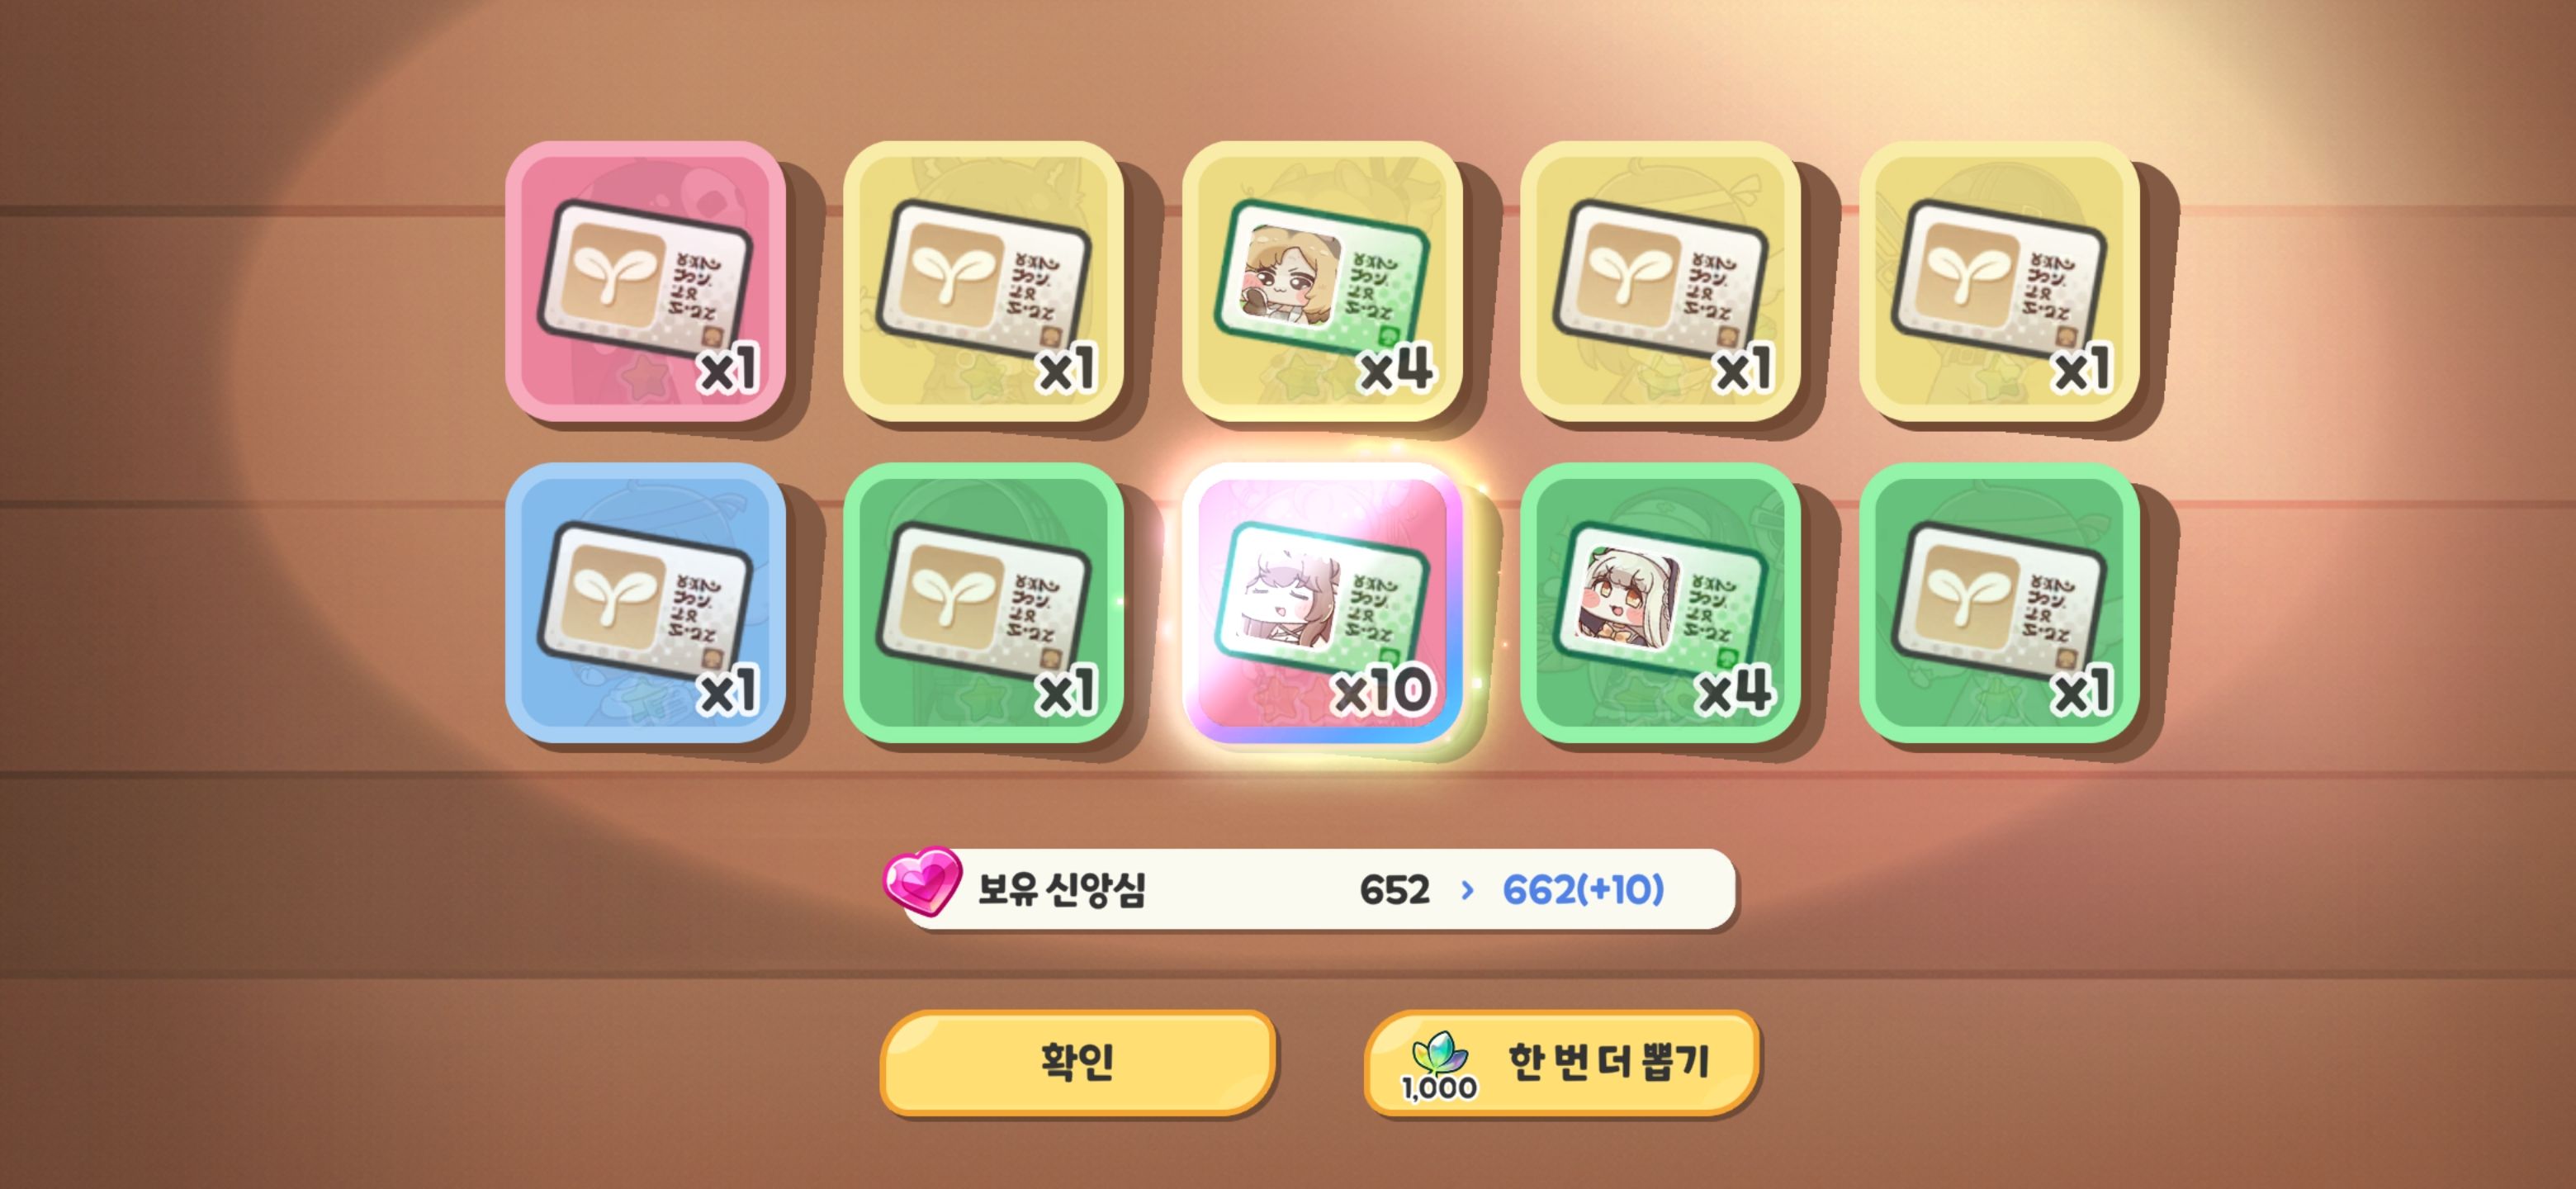Tap the x10 quantity on glowing card

[1383, 690]
